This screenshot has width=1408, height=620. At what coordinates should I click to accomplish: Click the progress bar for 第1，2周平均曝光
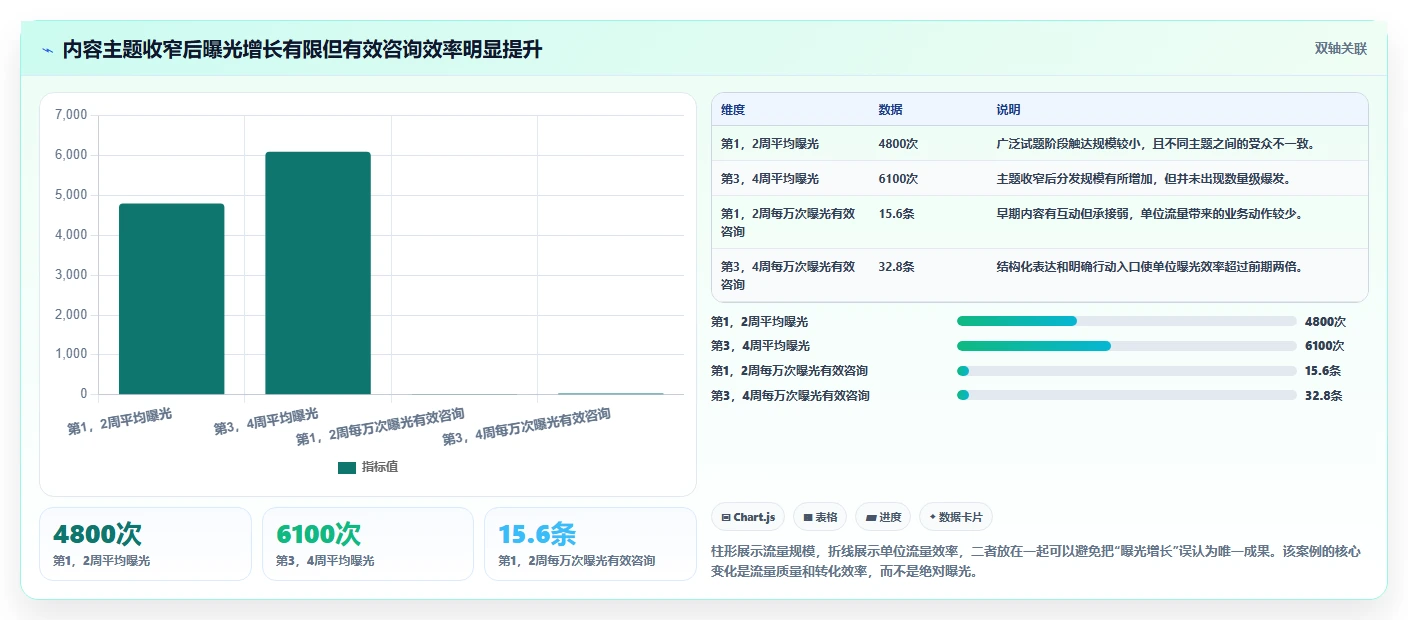pos(1126,321)
